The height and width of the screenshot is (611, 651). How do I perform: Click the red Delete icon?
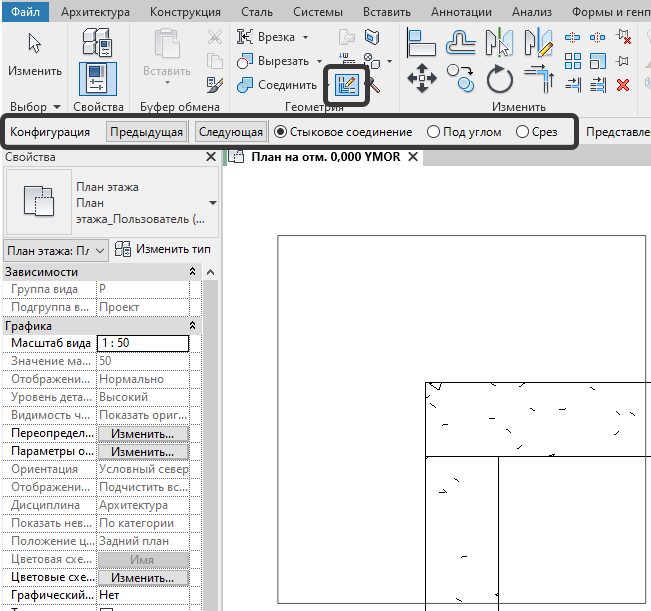[624, 85]
